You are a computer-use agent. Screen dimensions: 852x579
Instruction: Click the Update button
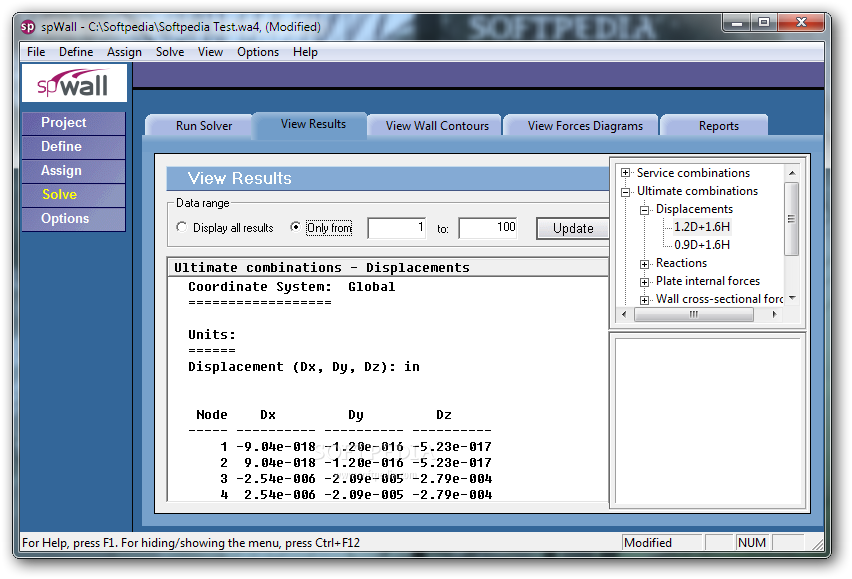point(573,228)
